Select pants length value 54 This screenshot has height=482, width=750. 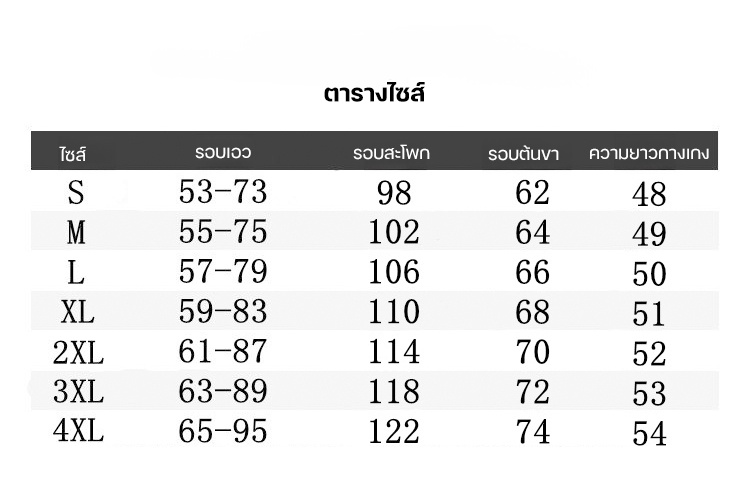tap(649, 434)
